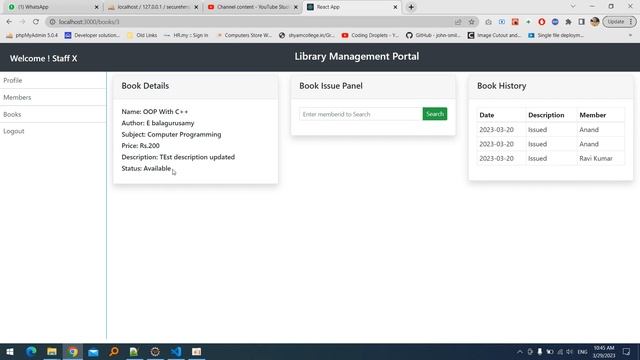Image resolution: width=640 pixels, height=360 pixels.
Task: Open the Developer solution bookmark
Action: pos(93,36)
